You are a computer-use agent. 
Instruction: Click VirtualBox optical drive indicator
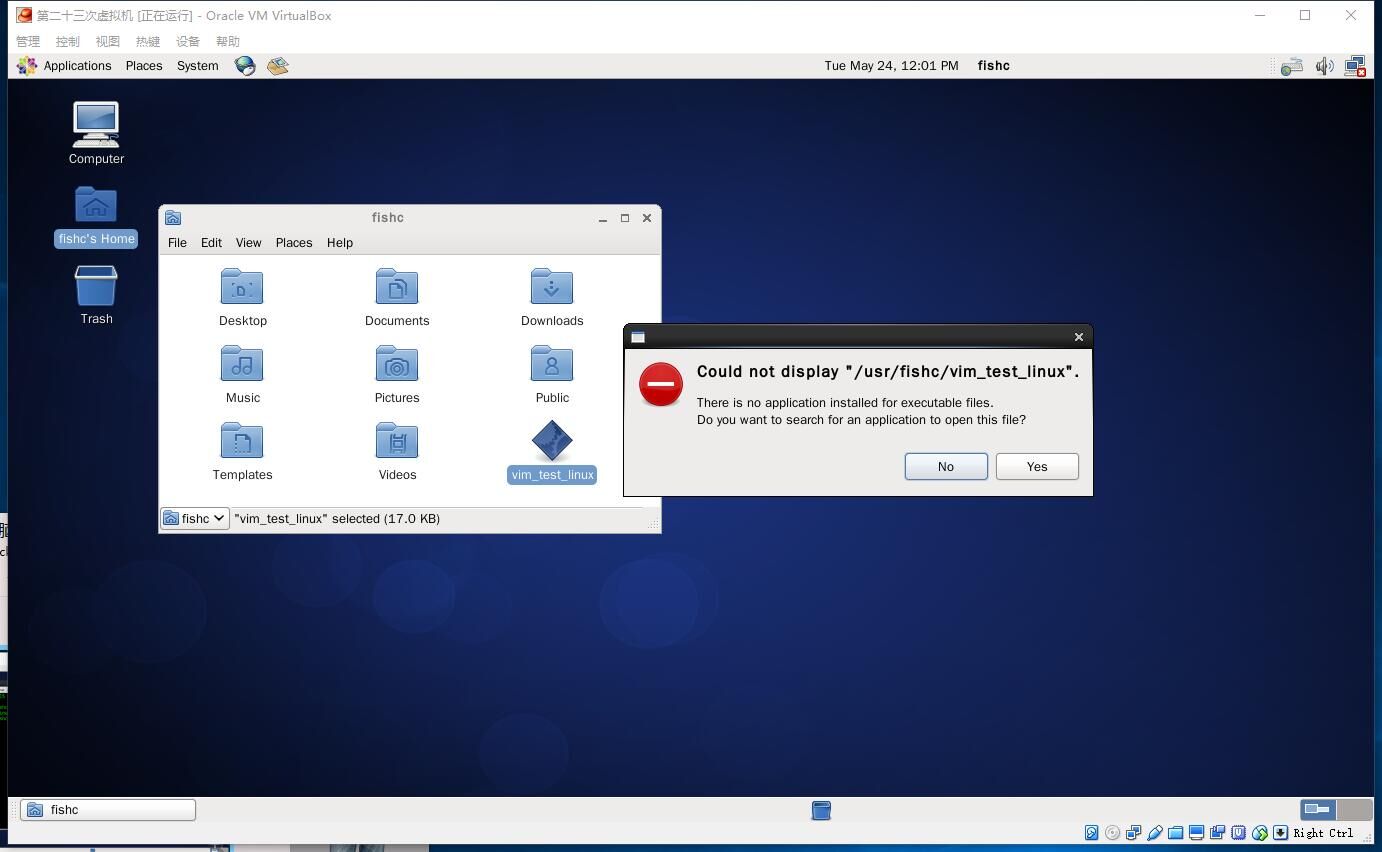point(1112,832)
